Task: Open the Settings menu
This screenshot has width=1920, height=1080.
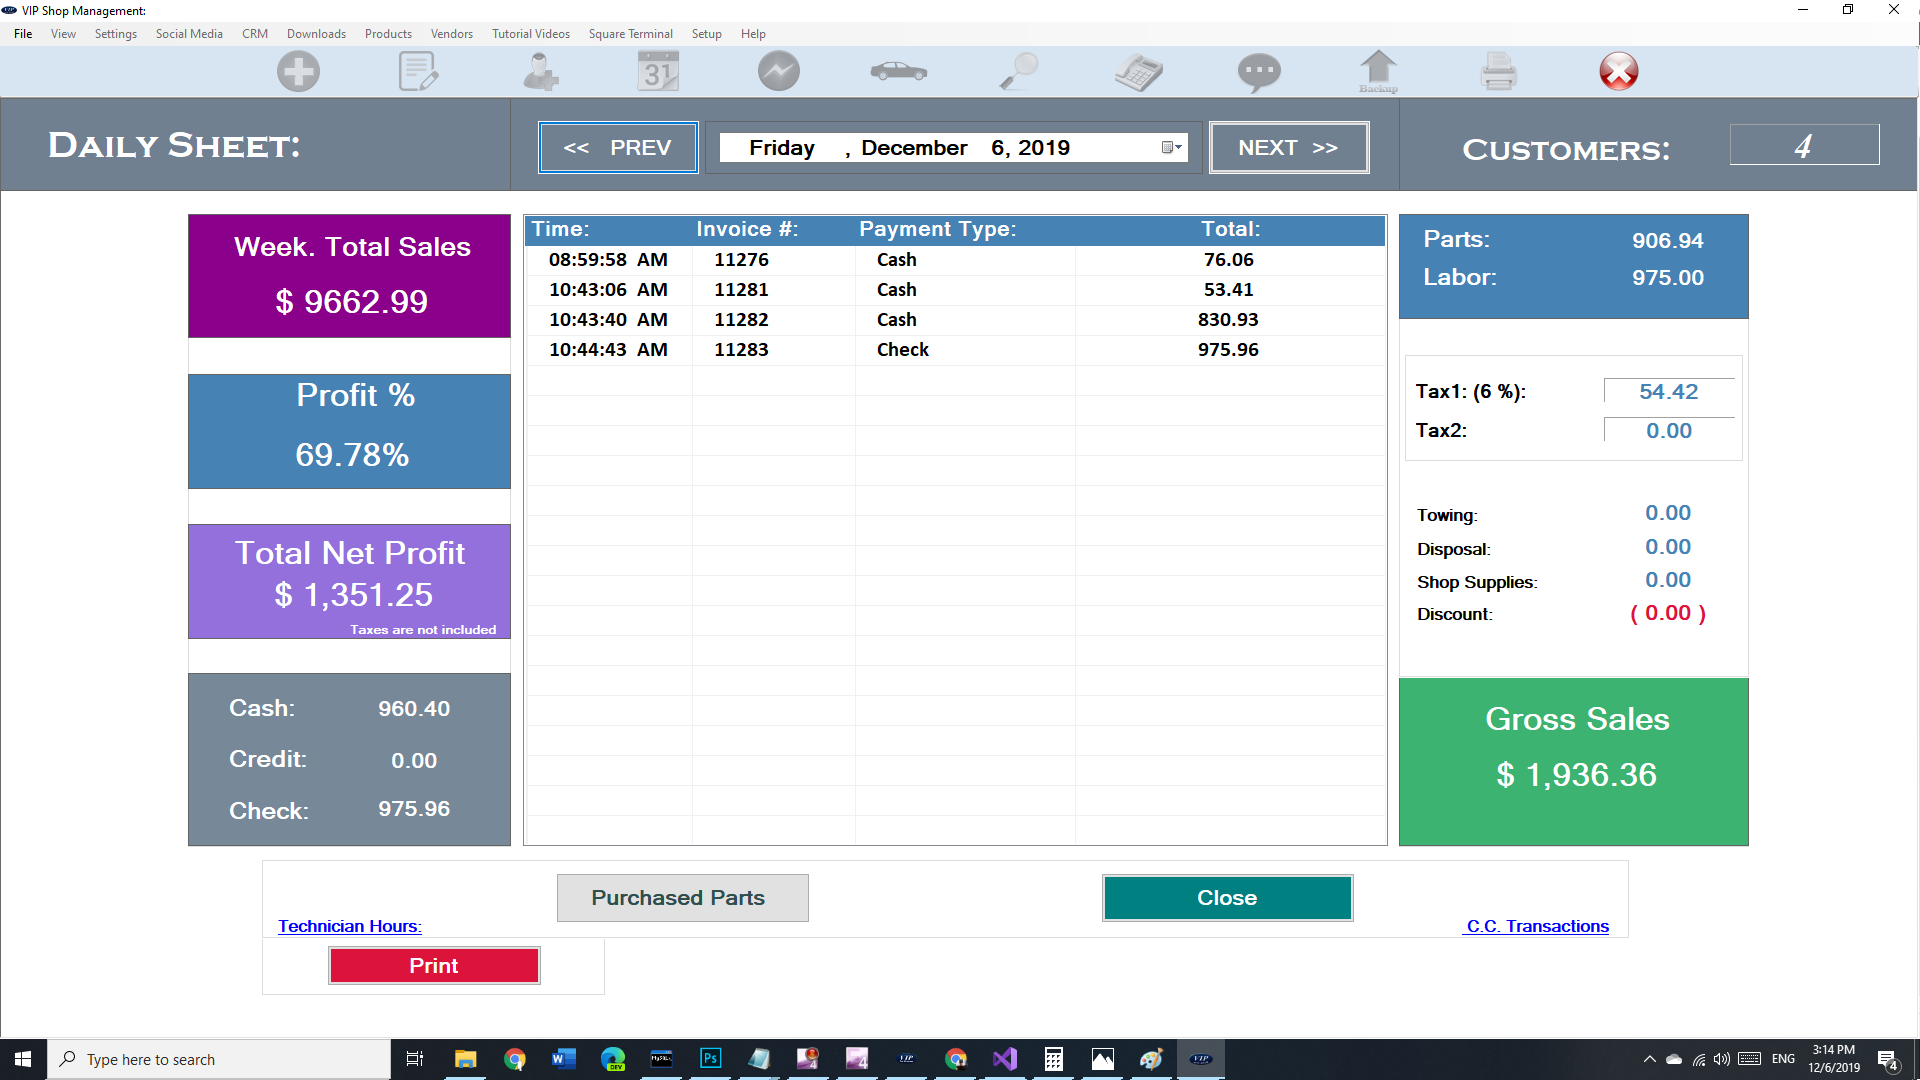Action: (116, 34)
